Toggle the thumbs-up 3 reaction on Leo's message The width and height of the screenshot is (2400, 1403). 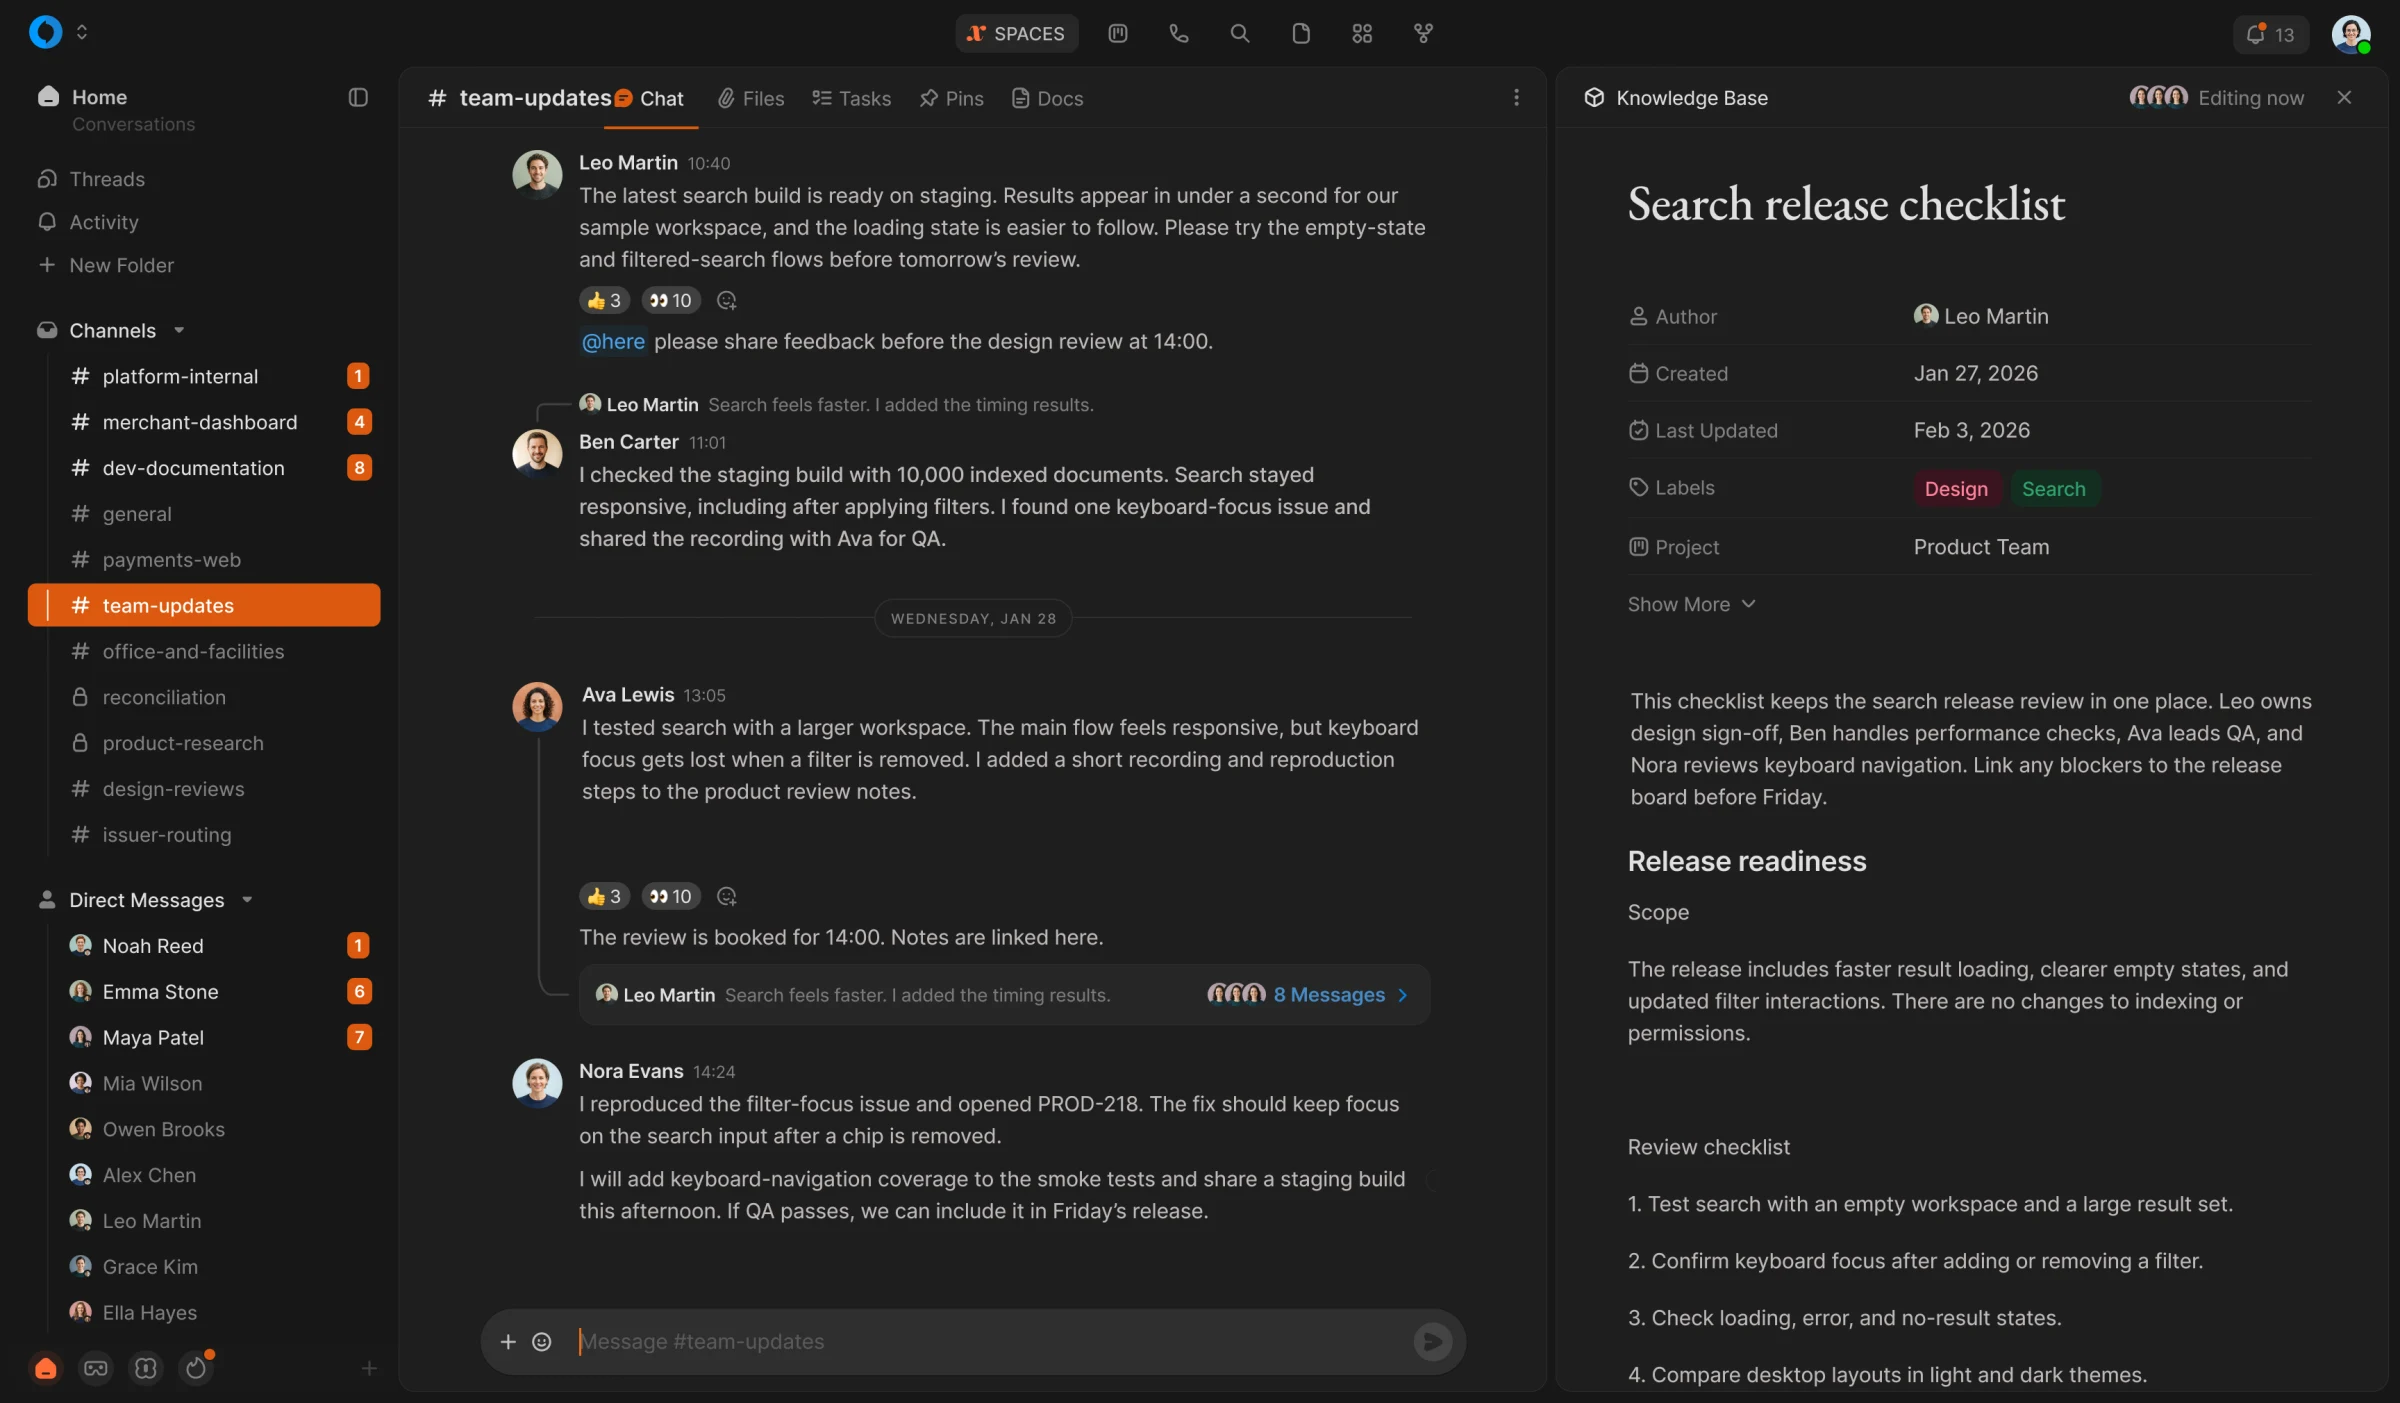[604, 300]
